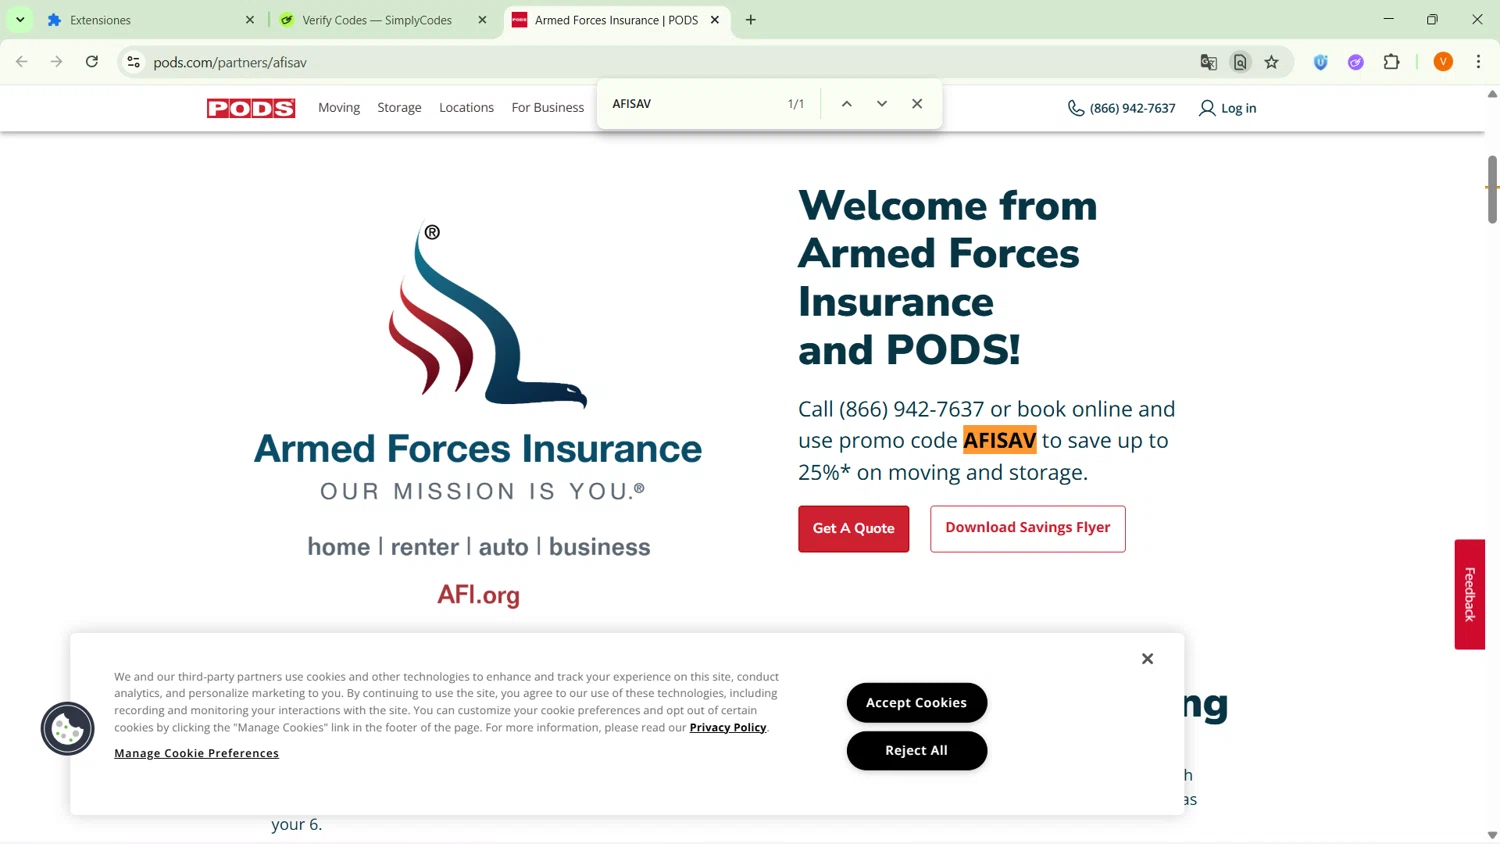Close the find bar
1500x844 pixels.
point(917,104)
